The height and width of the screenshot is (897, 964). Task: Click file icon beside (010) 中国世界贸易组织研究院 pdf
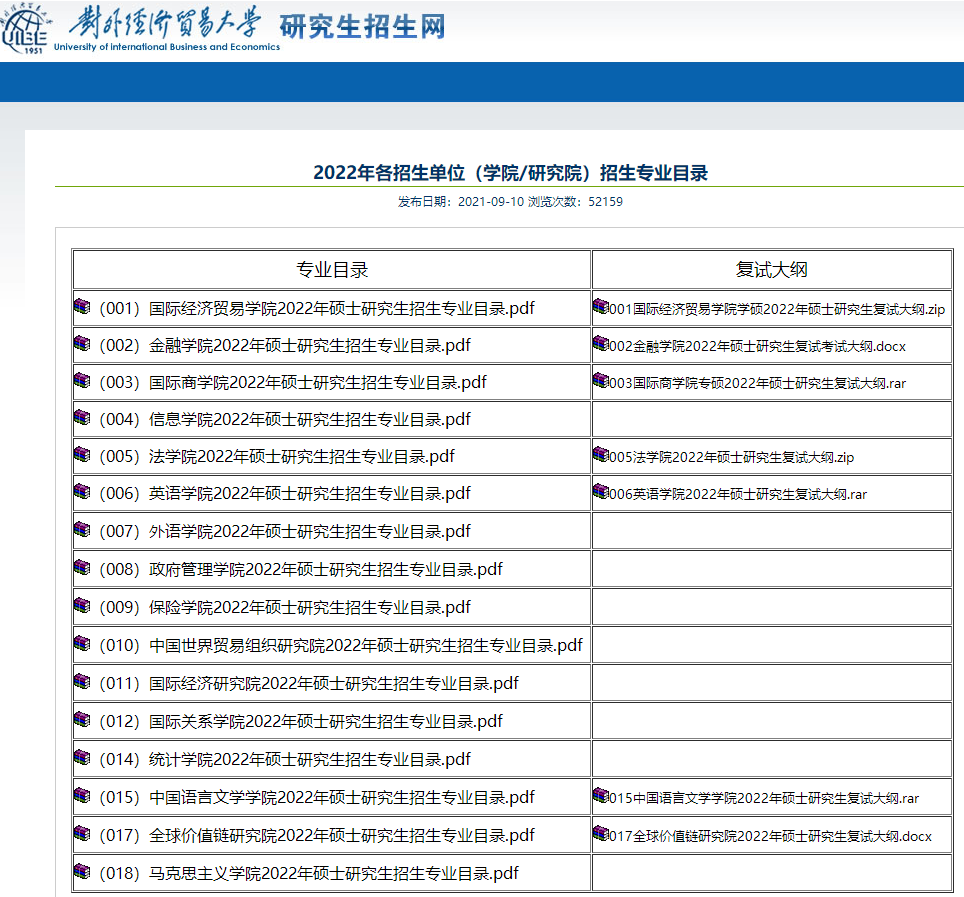[82, 644]
